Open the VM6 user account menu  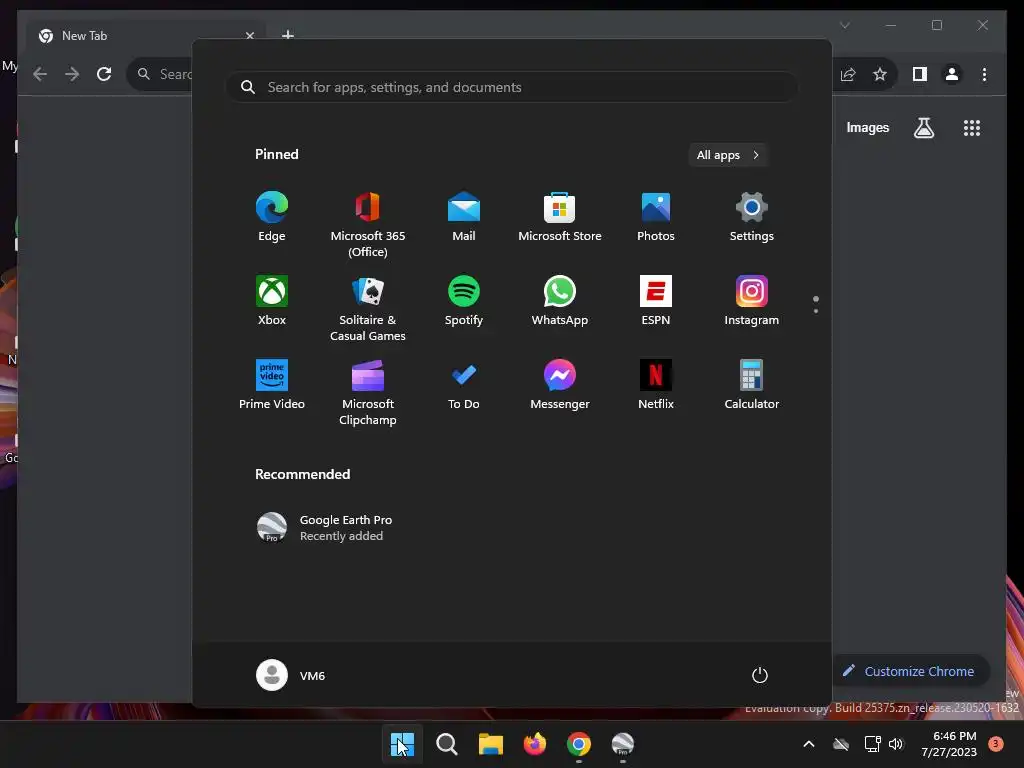click(x=291, y=675)
